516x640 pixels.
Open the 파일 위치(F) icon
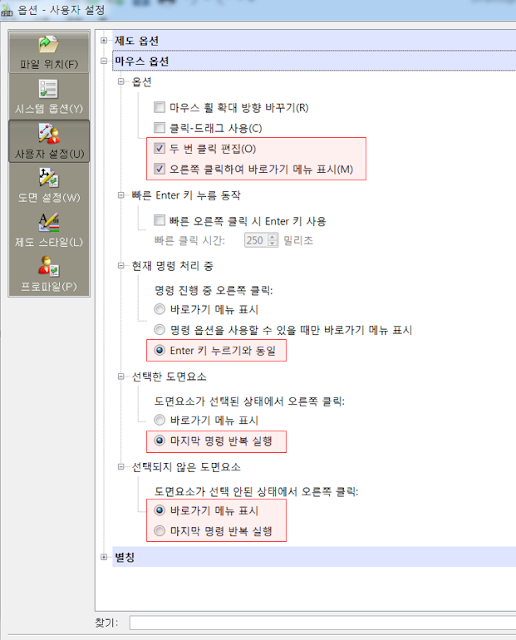pos(49,52)
